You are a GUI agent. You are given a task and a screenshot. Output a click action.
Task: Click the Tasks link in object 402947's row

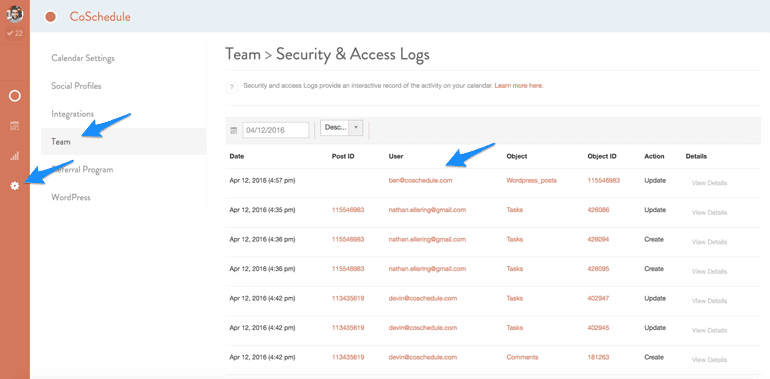(x=515, y=298)
